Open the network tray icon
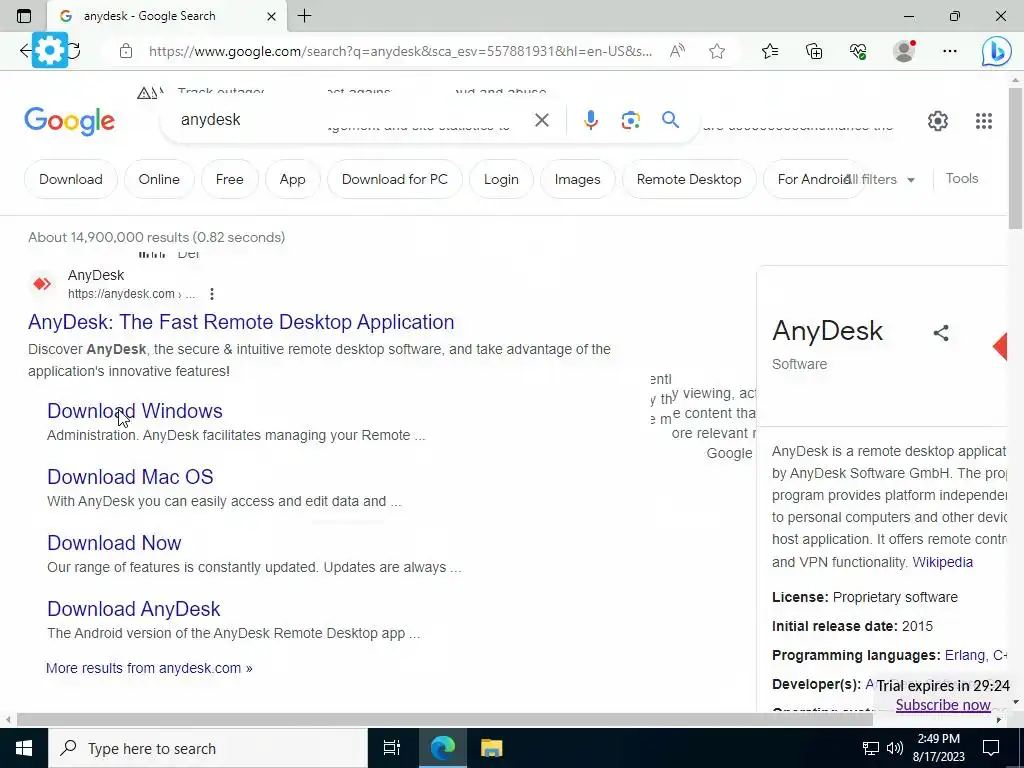The image size is (1024, 768). tap(871, 748)
